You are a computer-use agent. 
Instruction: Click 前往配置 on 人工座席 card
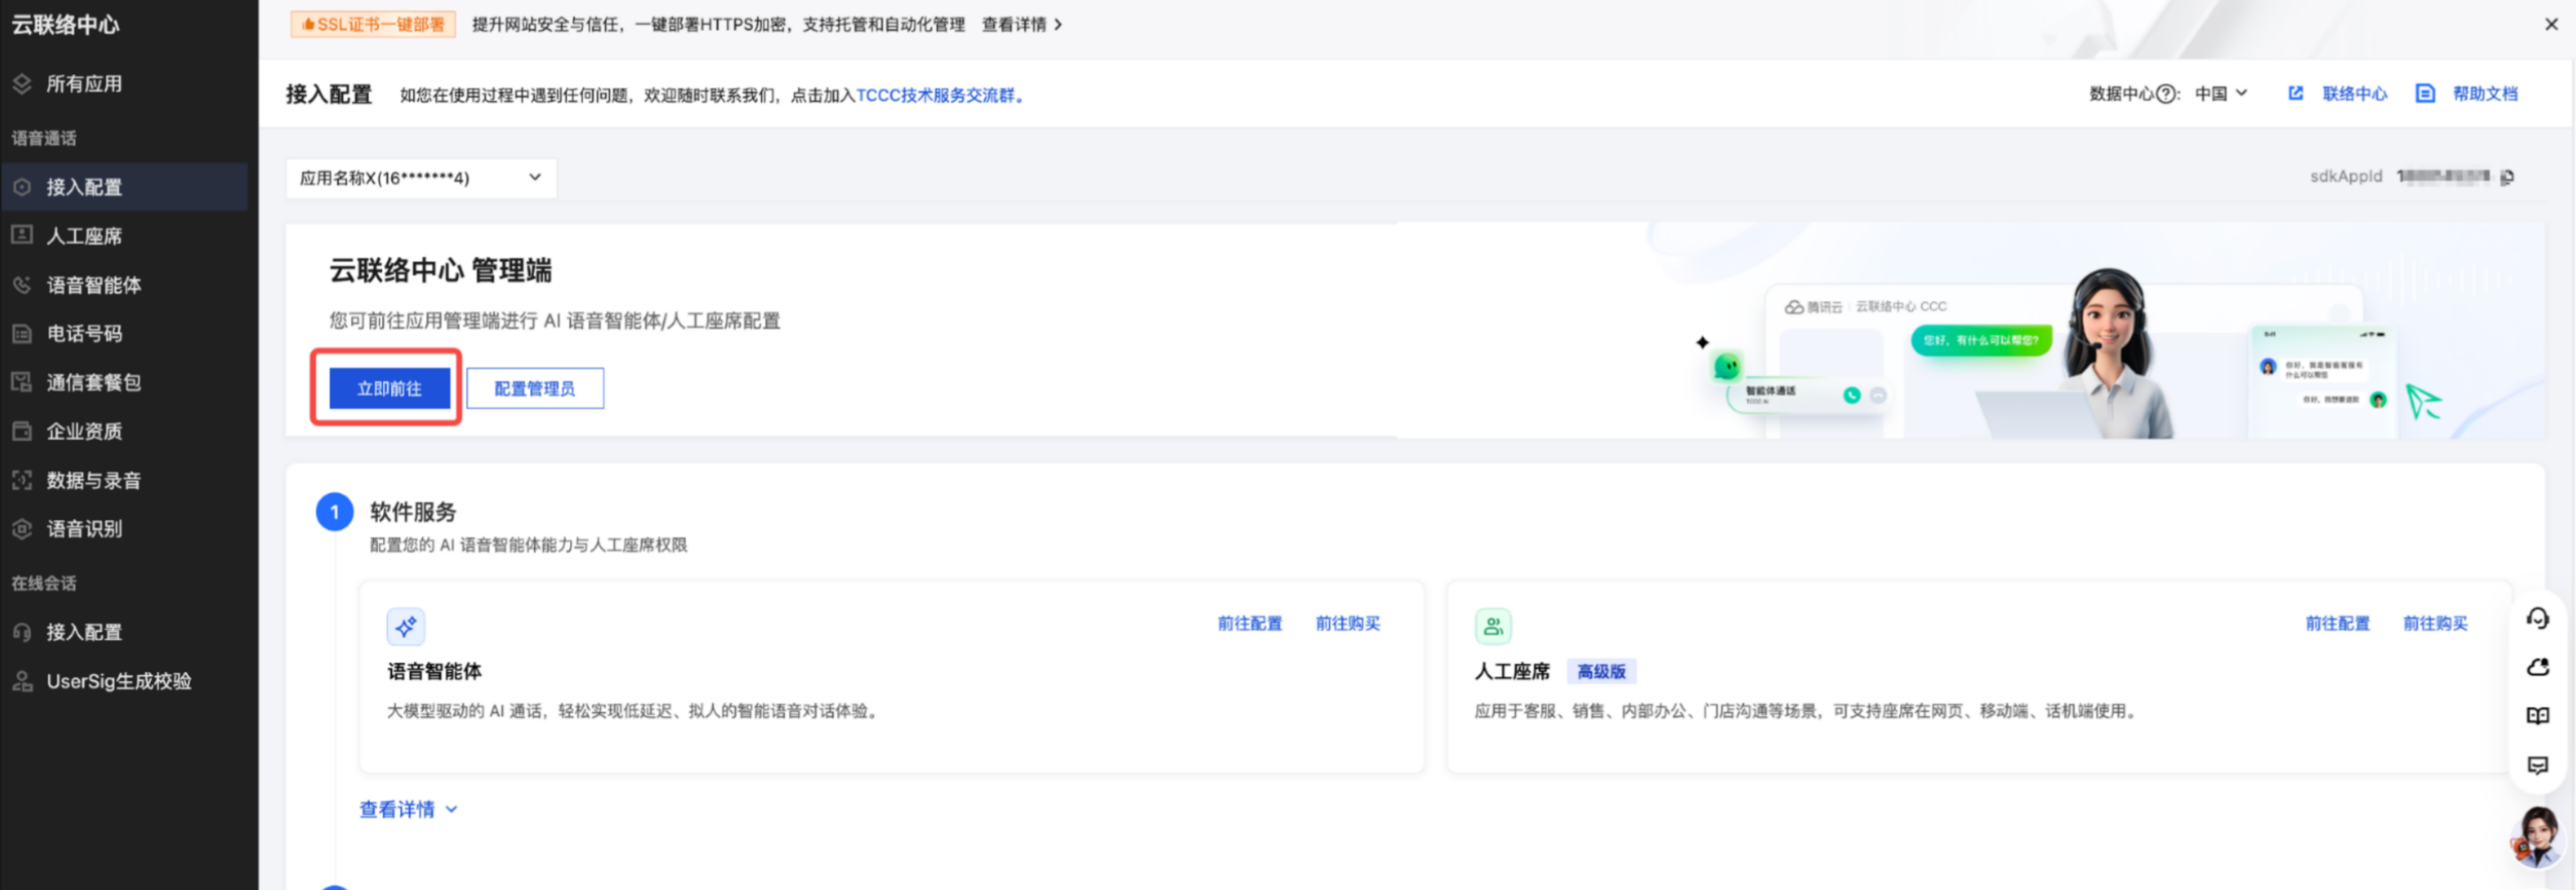(2337, 623)
